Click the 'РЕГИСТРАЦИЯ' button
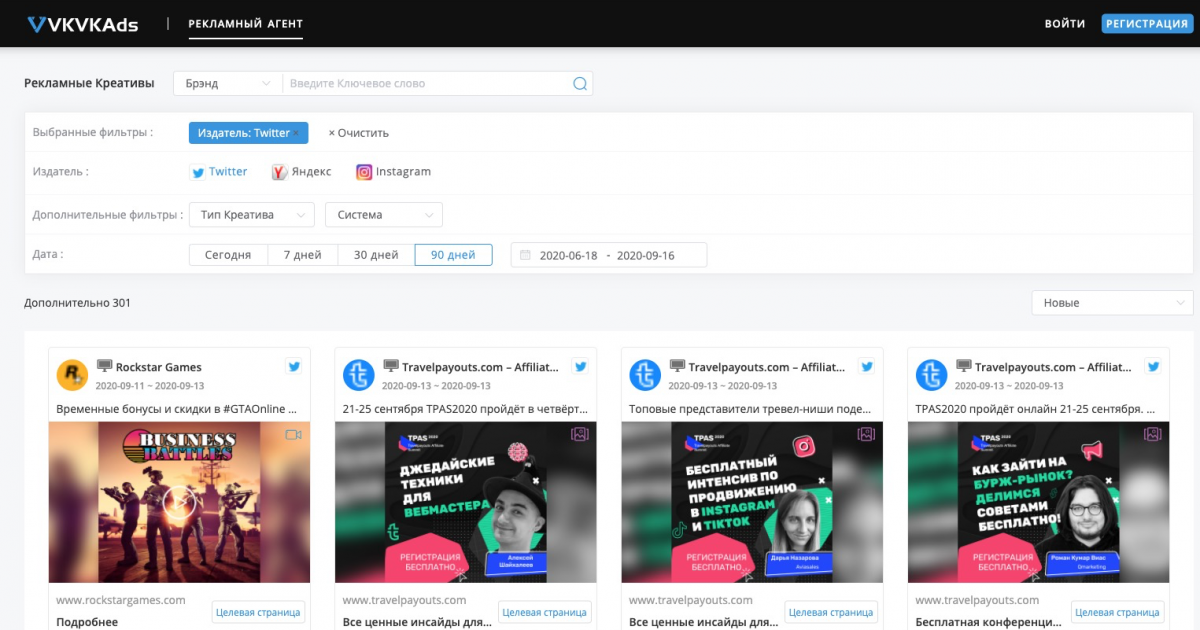Image resolution: width=1200 pixels, height=630 pixels. [x=1147, y=24]
